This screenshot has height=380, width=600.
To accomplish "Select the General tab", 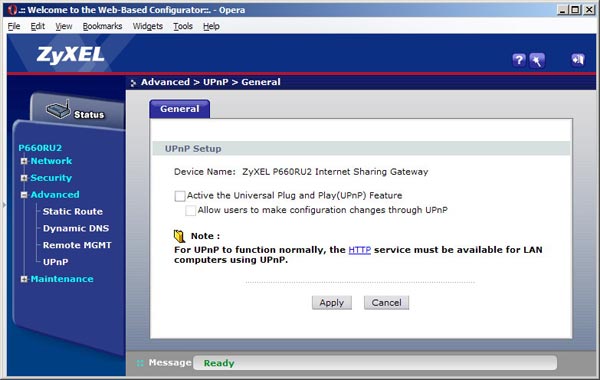I will pos(179,109).
